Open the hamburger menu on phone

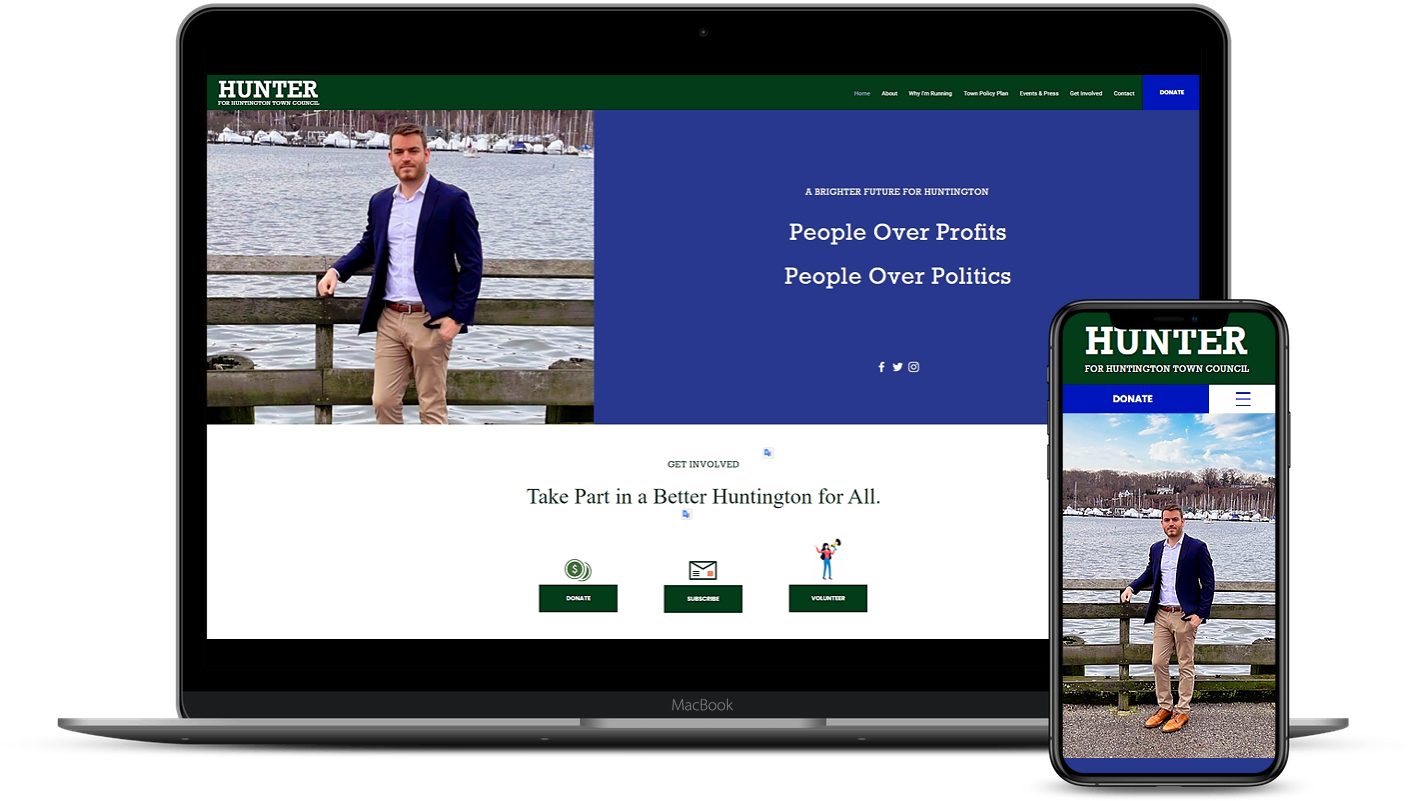[1243, 399]
